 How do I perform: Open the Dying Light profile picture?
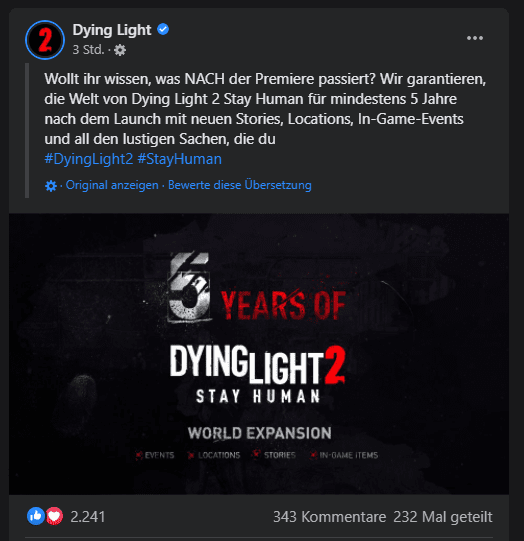pyautogui.click(x=45, y=40)
